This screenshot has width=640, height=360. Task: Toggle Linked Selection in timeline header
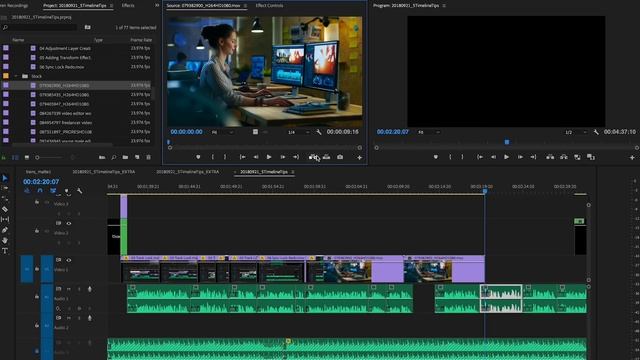click(53, 191)
